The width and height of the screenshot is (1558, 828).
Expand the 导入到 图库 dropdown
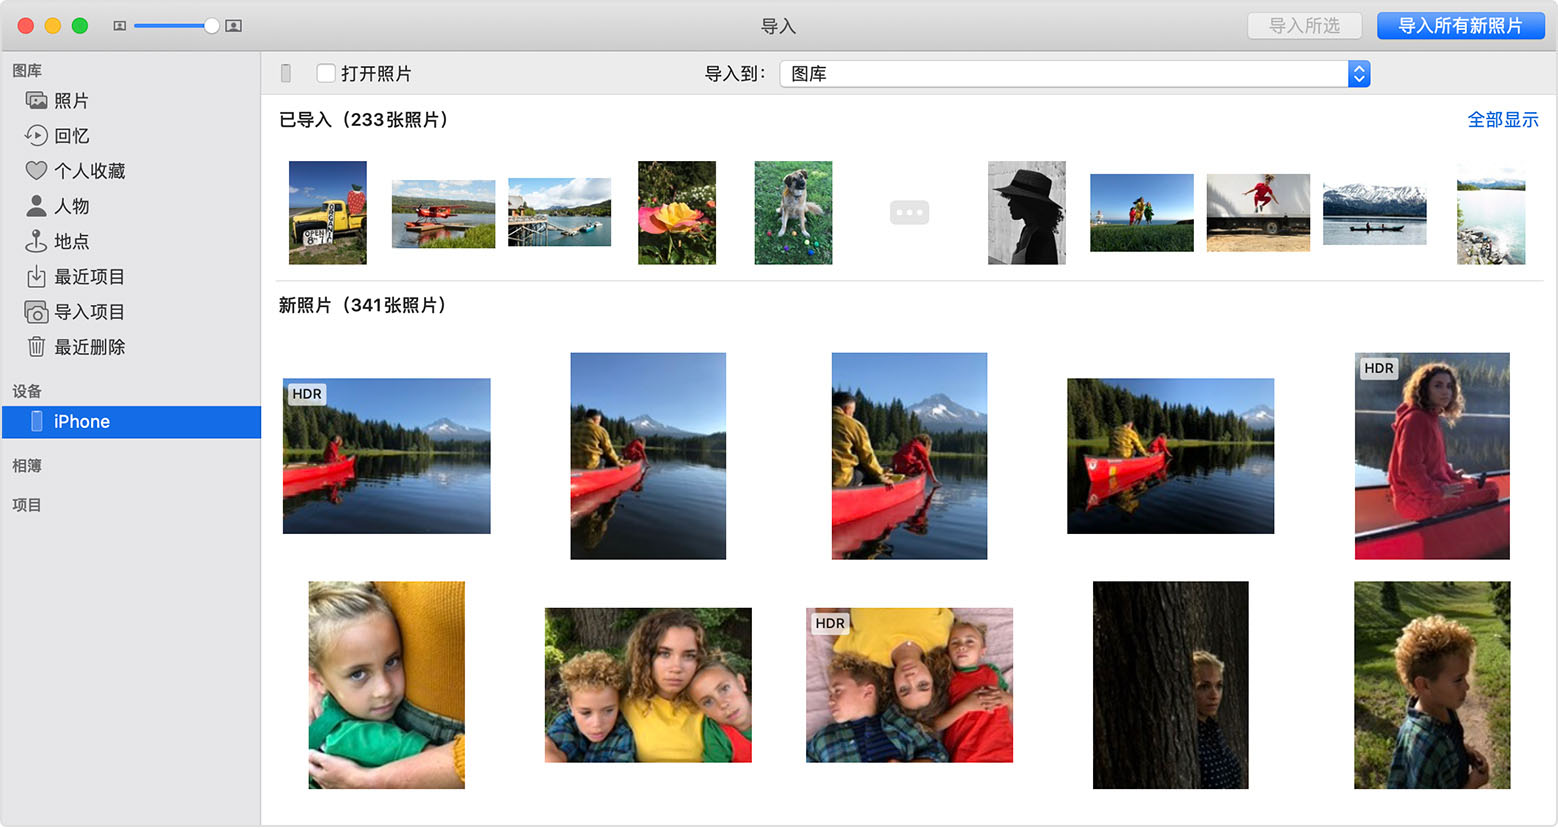[x=1358, y=74]
